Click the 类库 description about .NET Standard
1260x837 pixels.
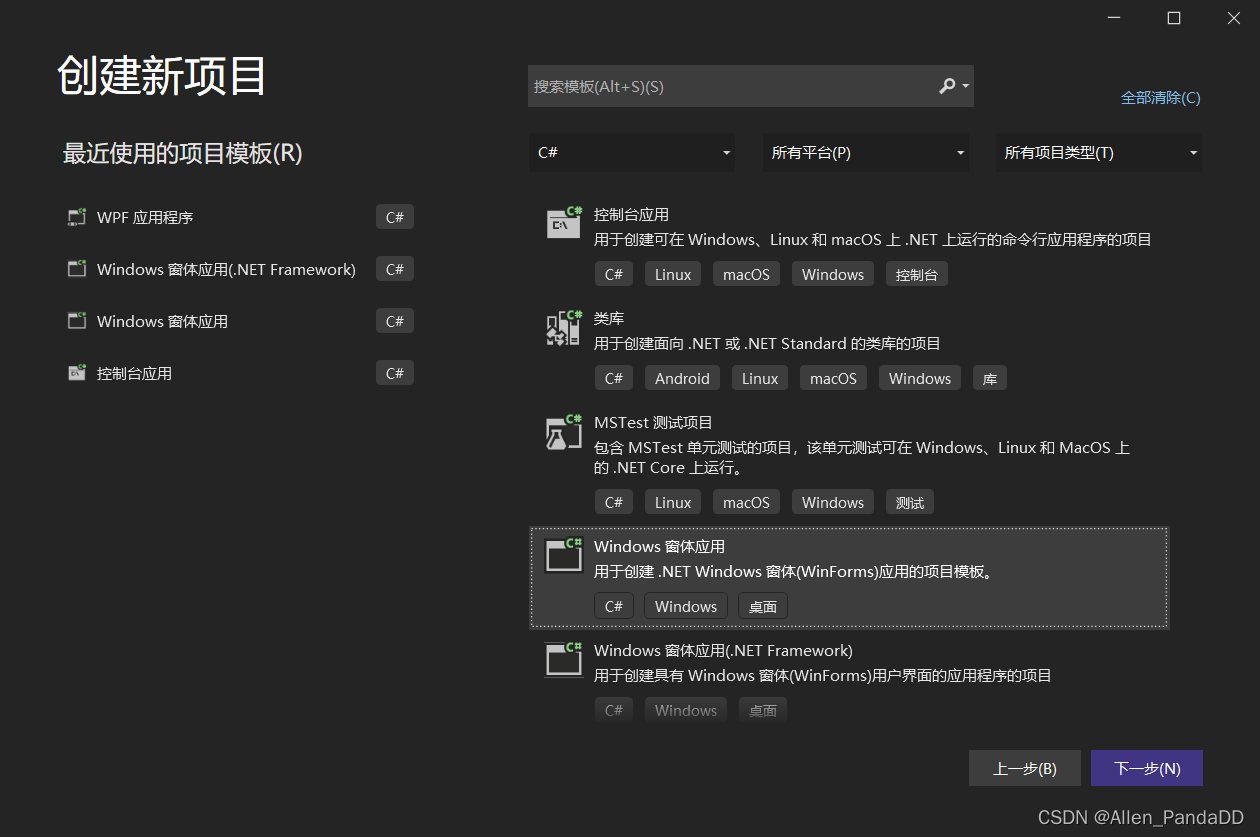coord(767,343)
